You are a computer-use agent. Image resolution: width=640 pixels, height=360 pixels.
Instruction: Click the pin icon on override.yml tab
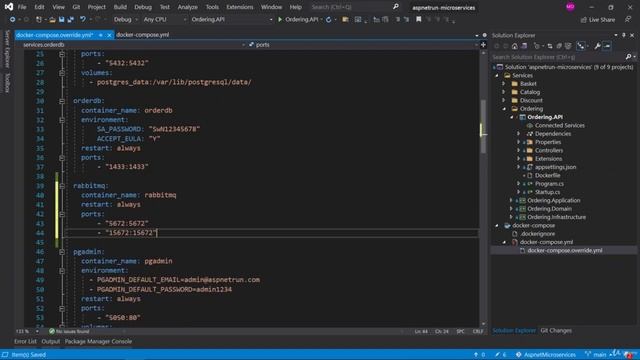coord(101,35)
